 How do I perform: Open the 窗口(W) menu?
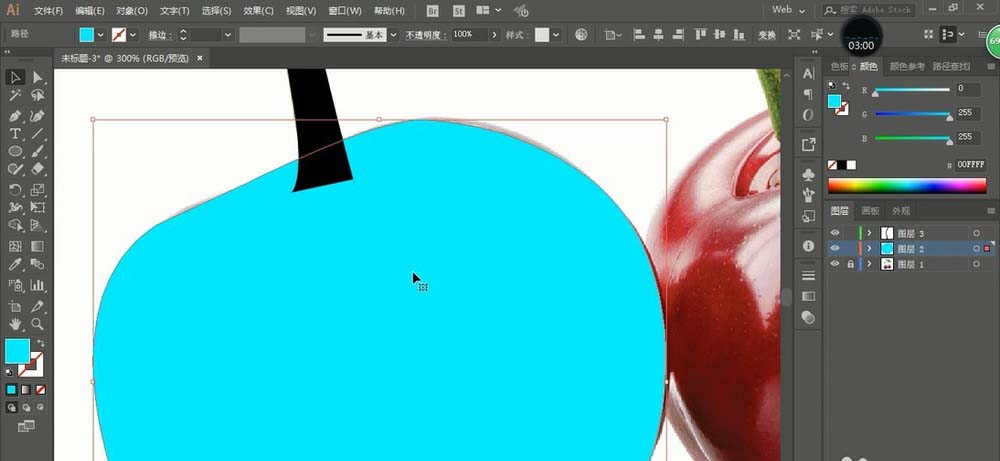point(344,11)
